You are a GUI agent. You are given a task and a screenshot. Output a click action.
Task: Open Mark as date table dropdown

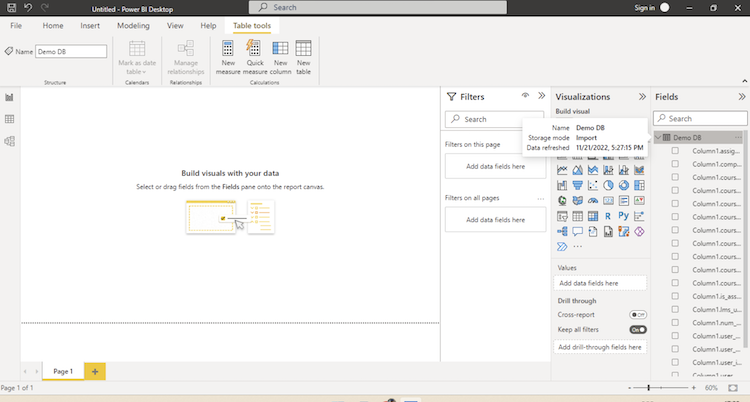pos(137,58)
